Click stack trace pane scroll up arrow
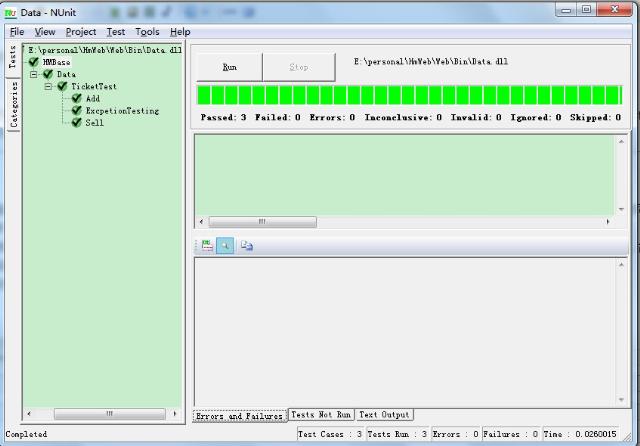This screenshot has width=640, height=446. [621, 265]
